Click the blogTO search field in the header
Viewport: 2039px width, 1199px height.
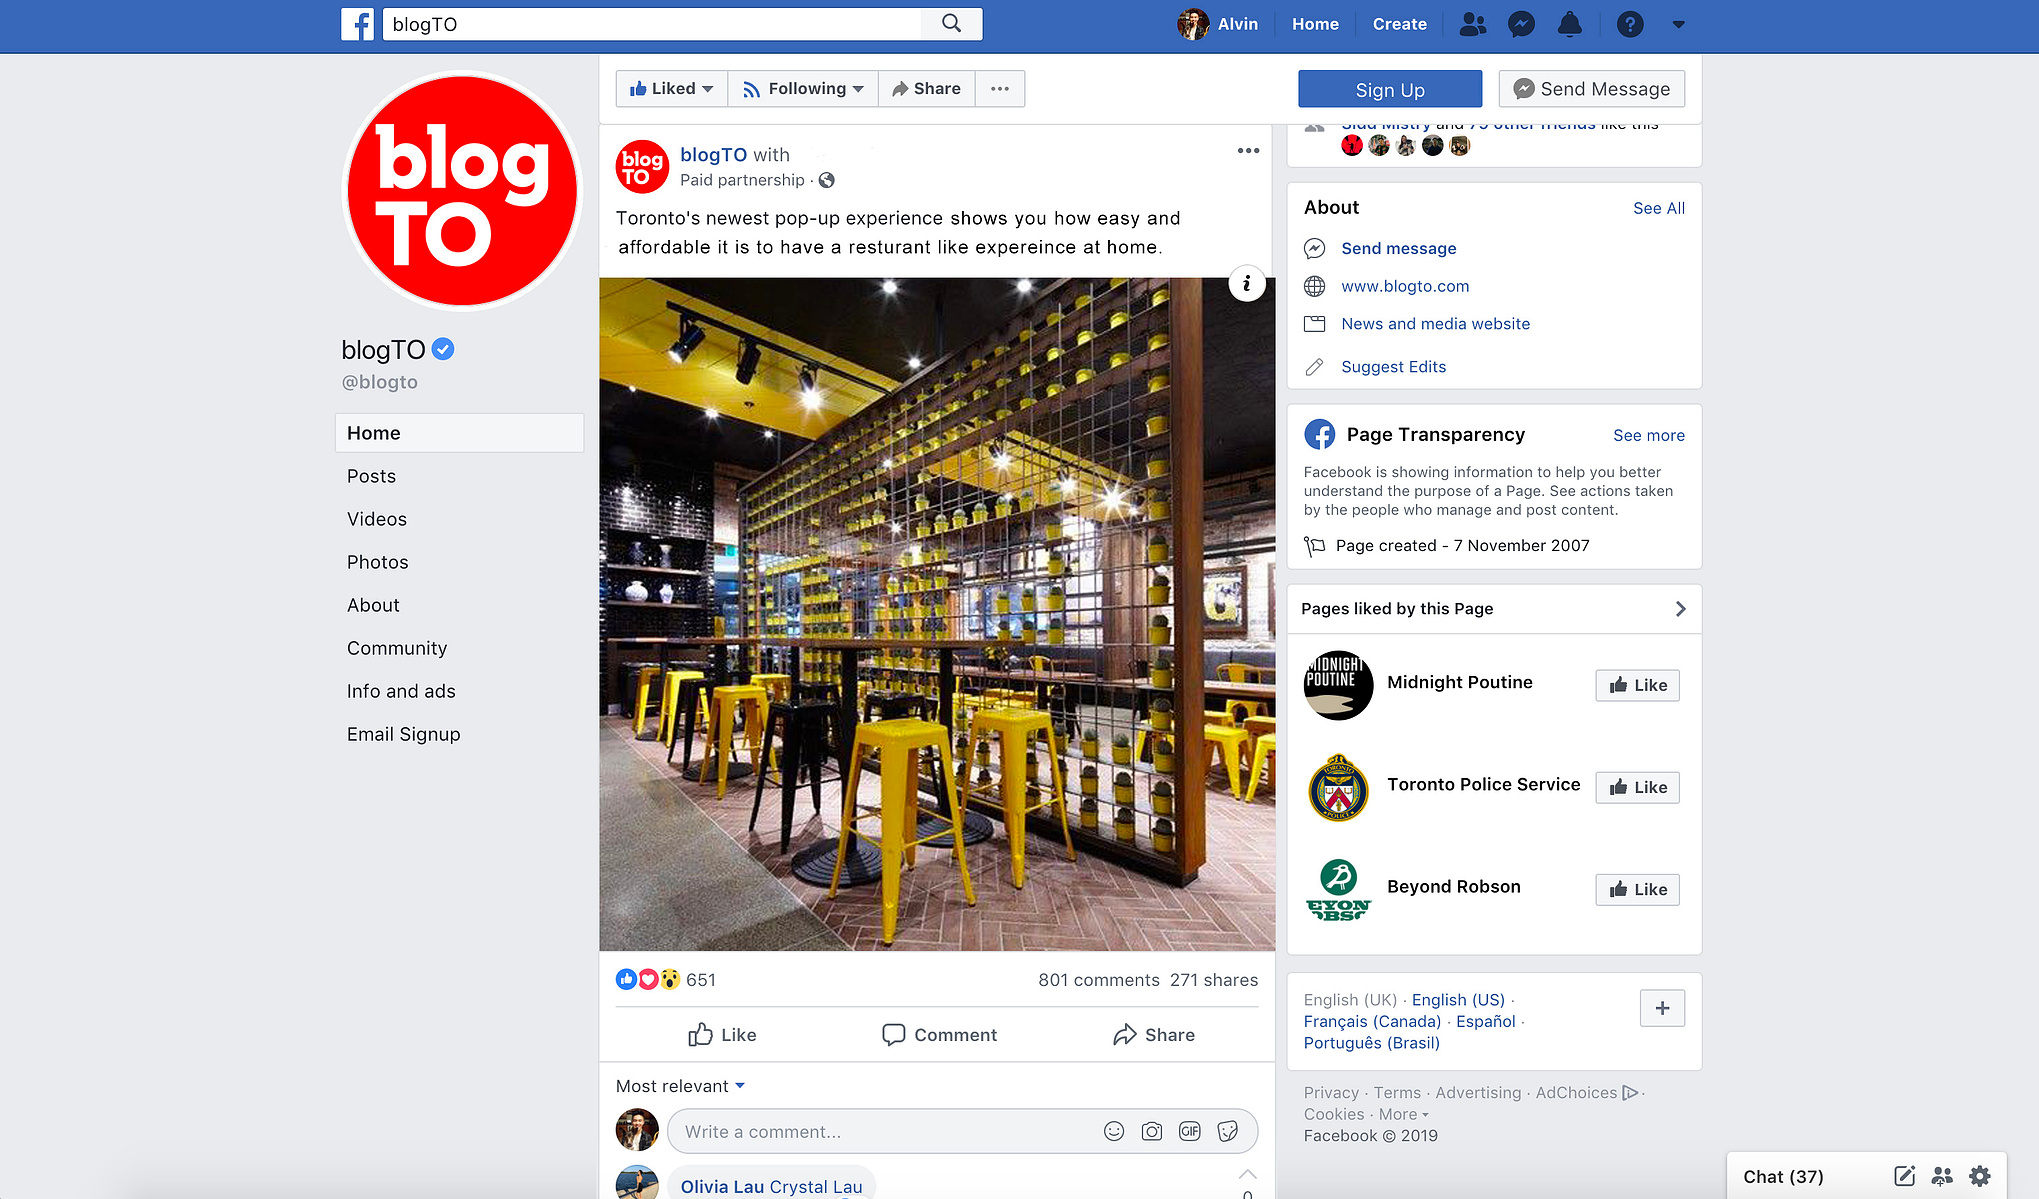tap(652, 24)
